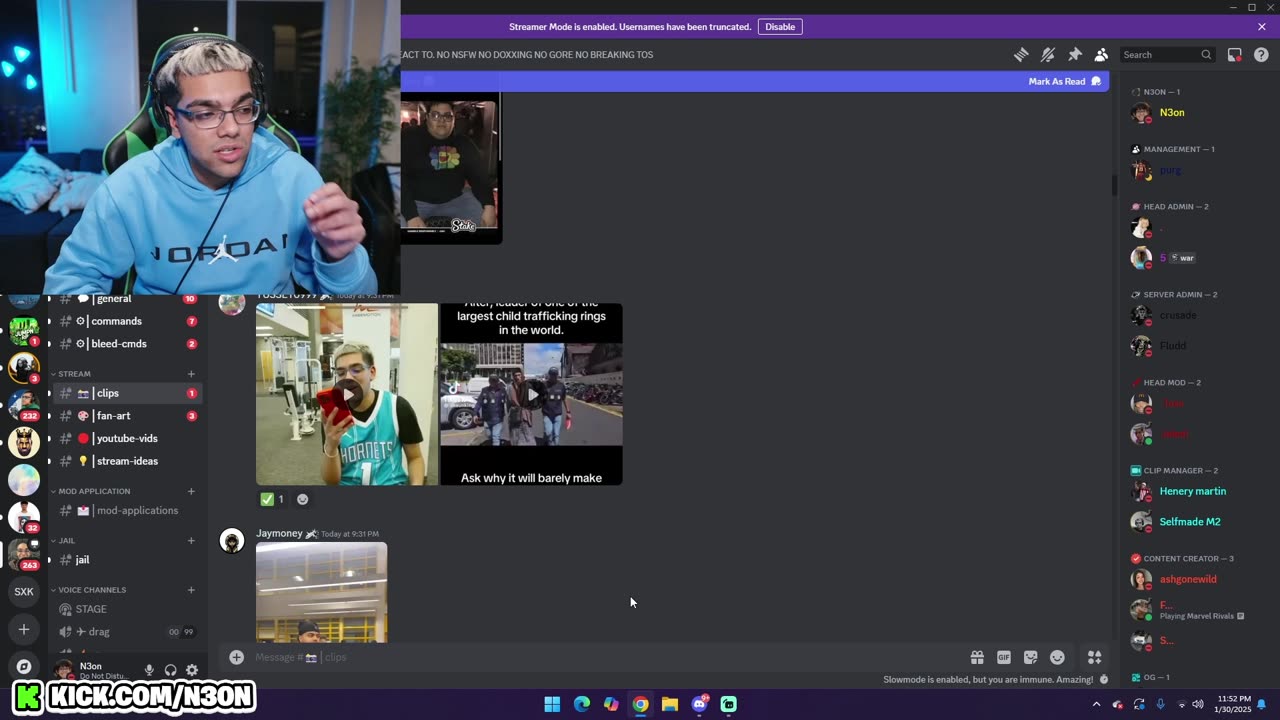Click the Search messages field

(x=1167, y=55)
